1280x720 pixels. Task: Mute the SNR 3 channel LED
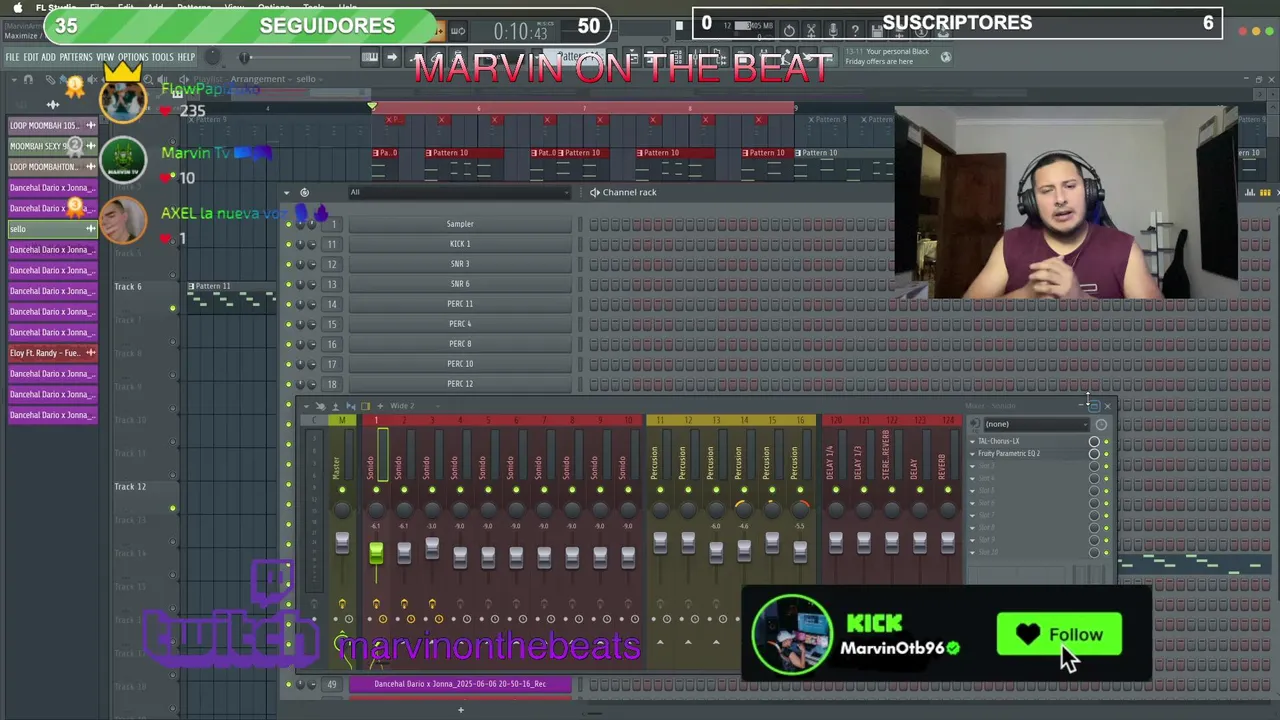click(x=288, y=264)
